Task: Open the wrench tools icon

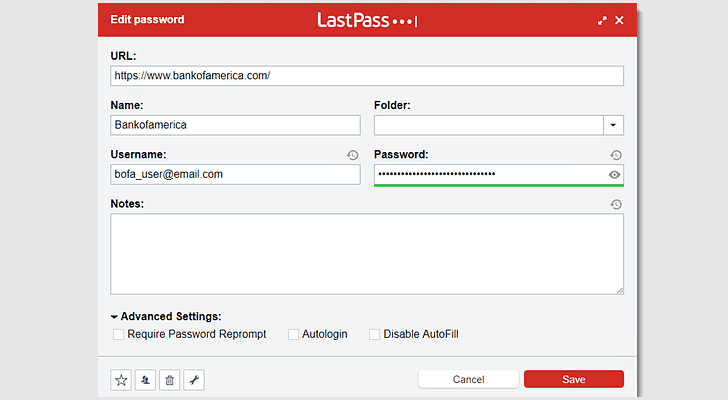Action: pyautogui.click(x=194, y=380)
